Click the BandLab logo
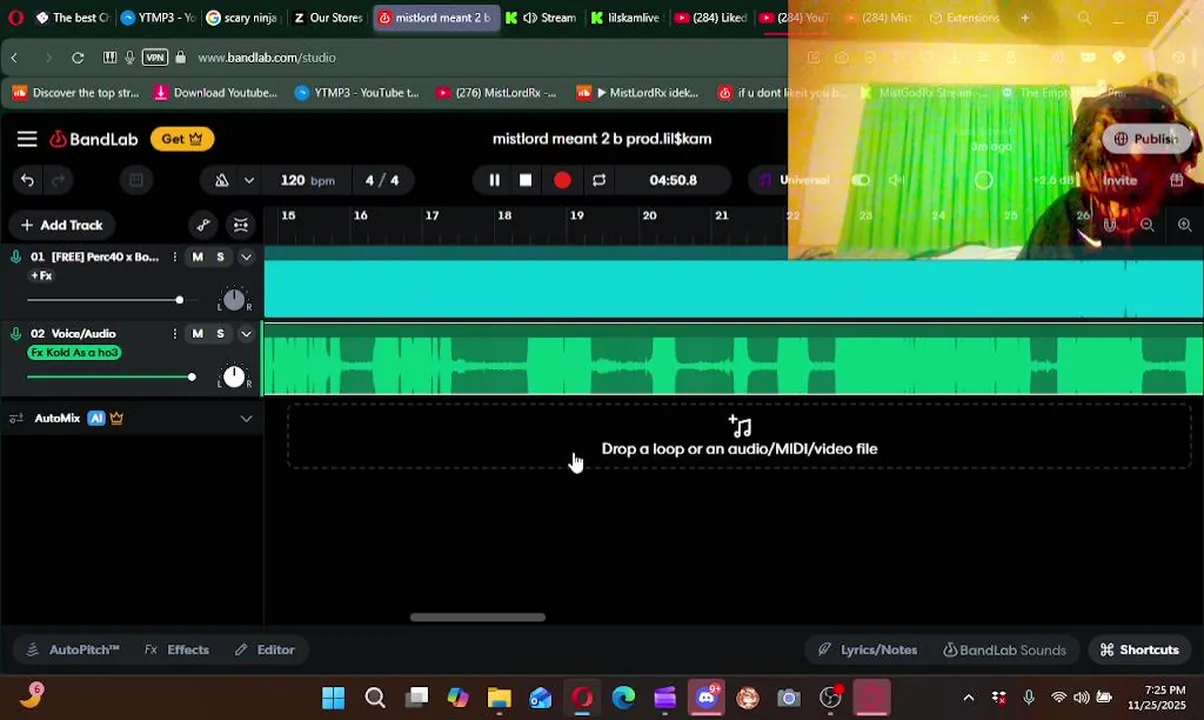 click(x=94, y=139)
